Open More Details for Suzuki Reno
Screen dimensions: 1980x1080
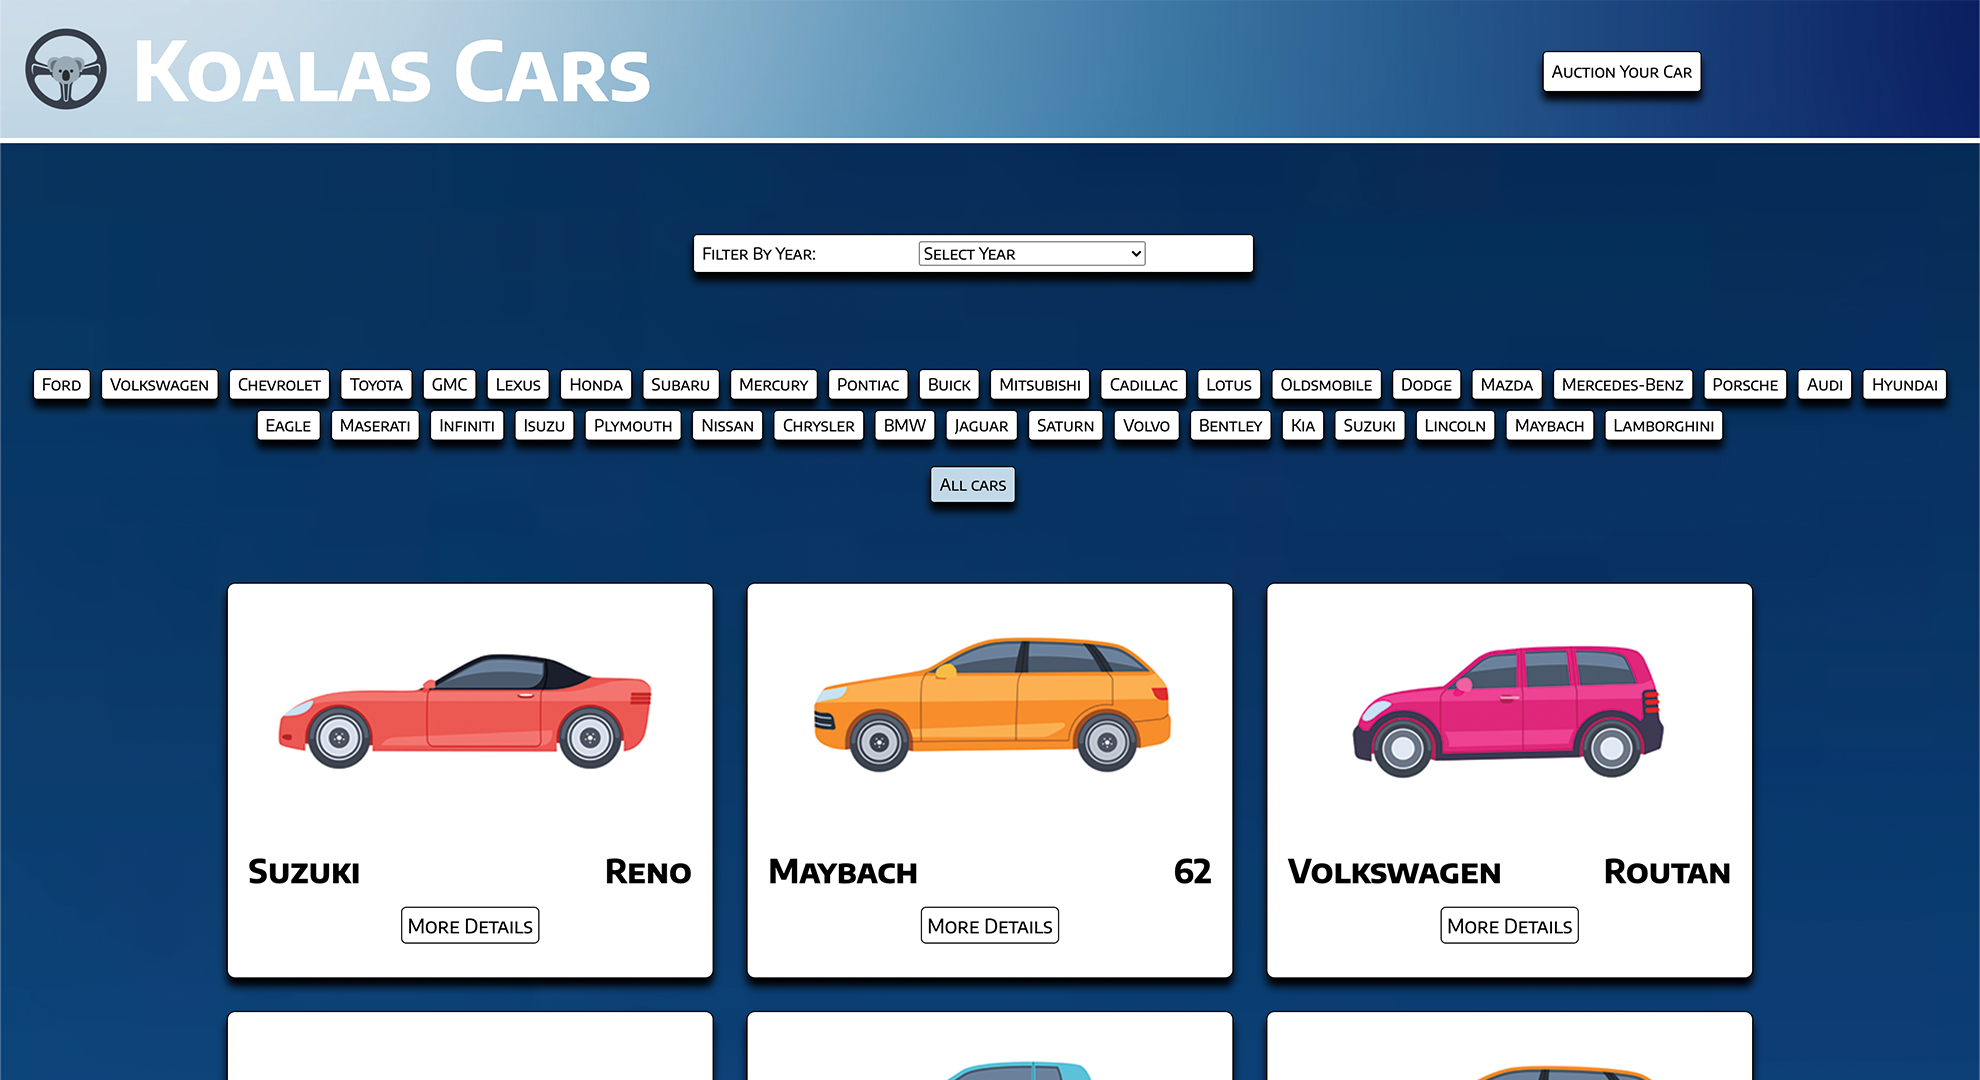[x=470, y=926]
